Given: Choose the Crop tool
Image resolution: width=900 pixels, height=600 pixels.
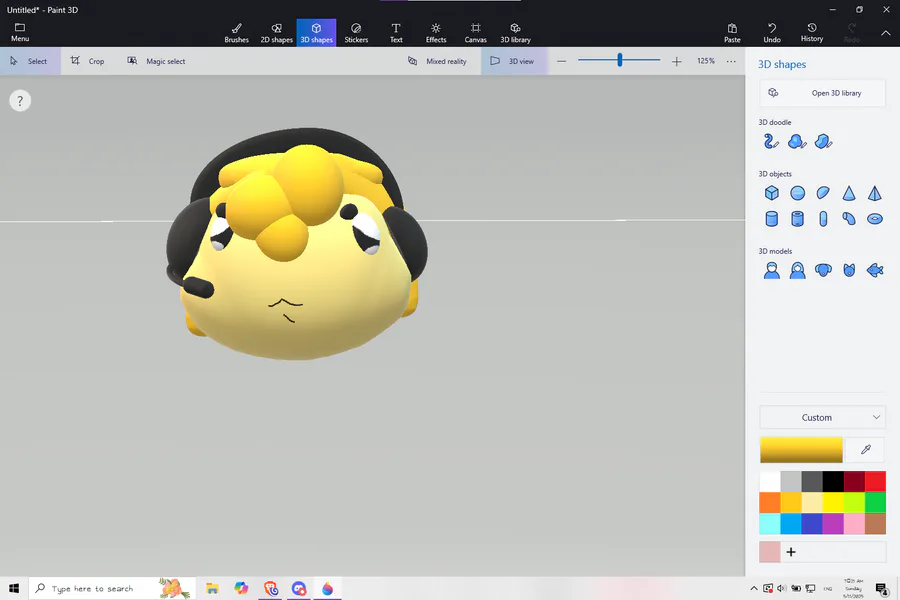Looking at the screenshot, I should click(x=87, y=61).
